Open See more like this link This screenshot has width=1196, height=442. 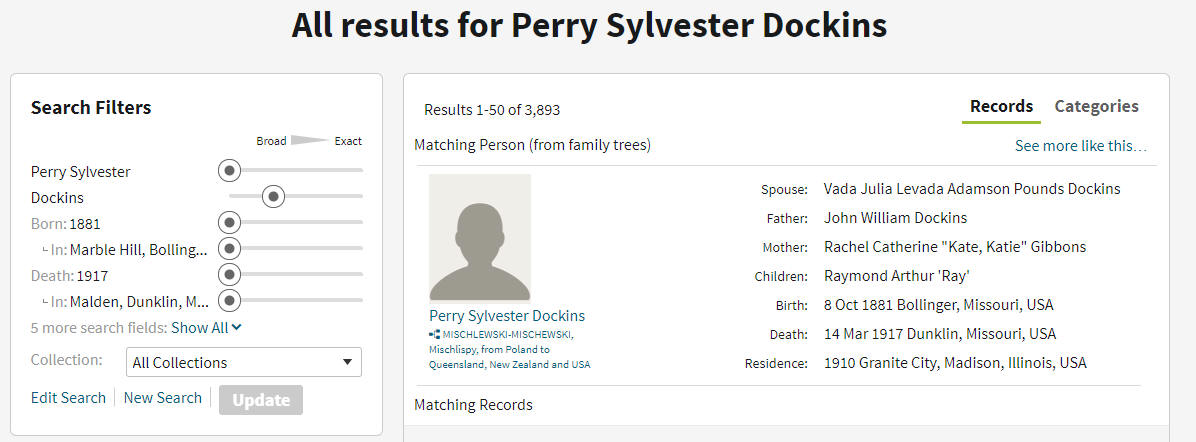(x=1080, y=146)
